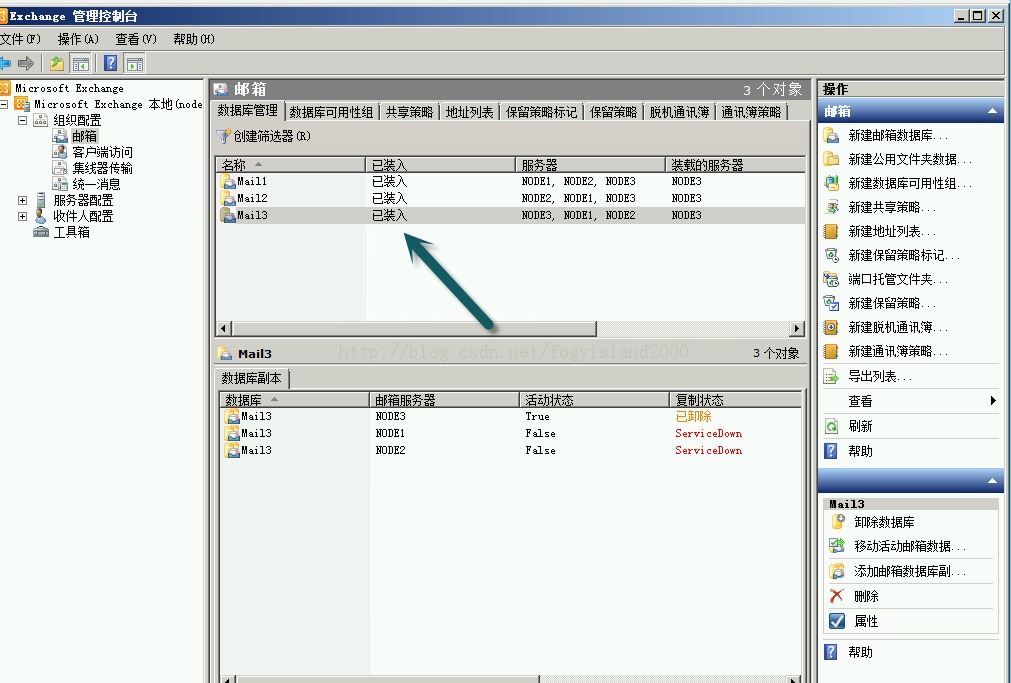Click the 帮助 link under the Mail3 actions
Screen dimensions: 1011x683
pyautogui.click(x=860, y=652)
